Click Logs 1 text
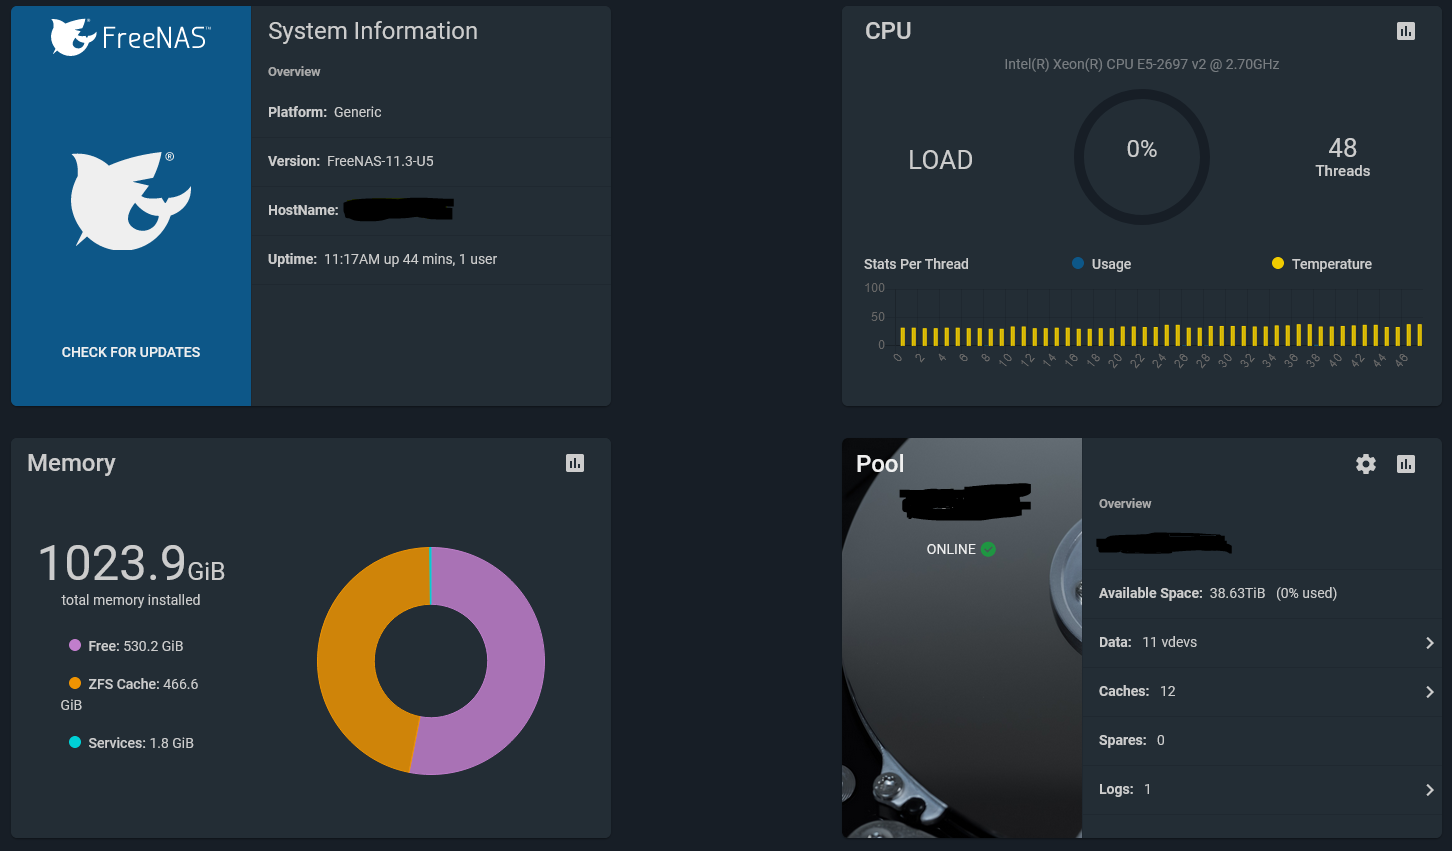 (1125, 789)
